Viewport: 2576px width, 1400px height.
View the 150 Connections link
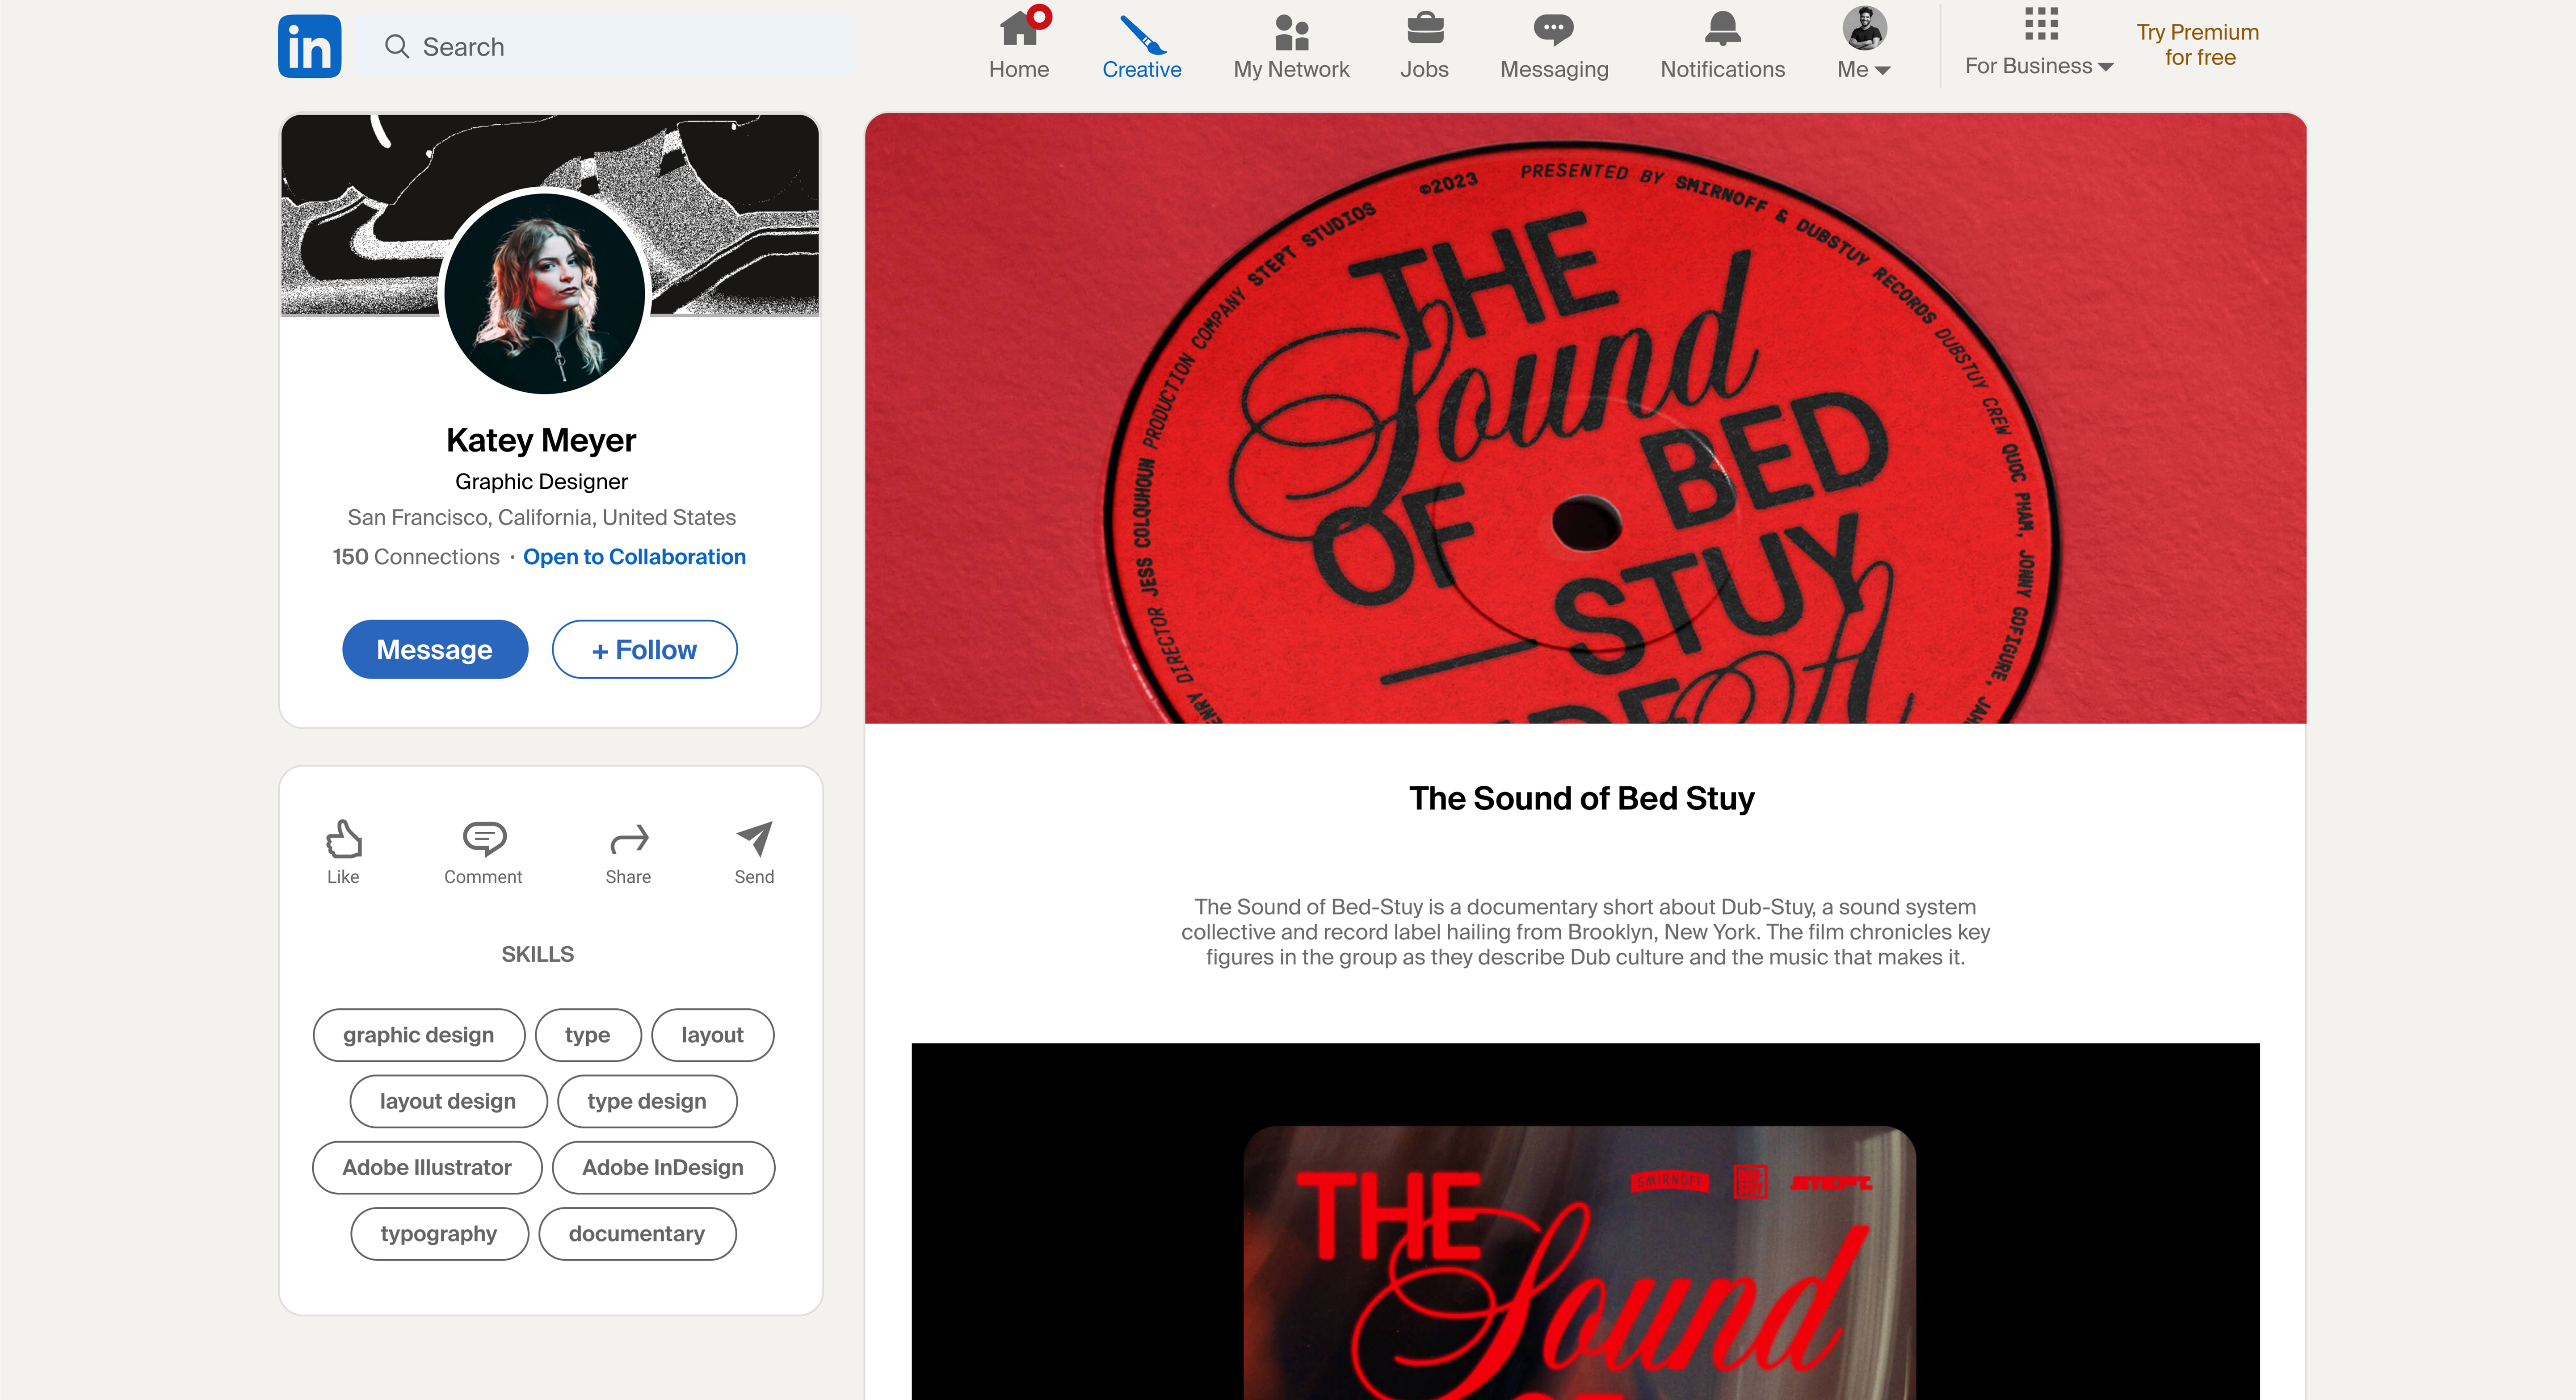click(x=416, y=557)
